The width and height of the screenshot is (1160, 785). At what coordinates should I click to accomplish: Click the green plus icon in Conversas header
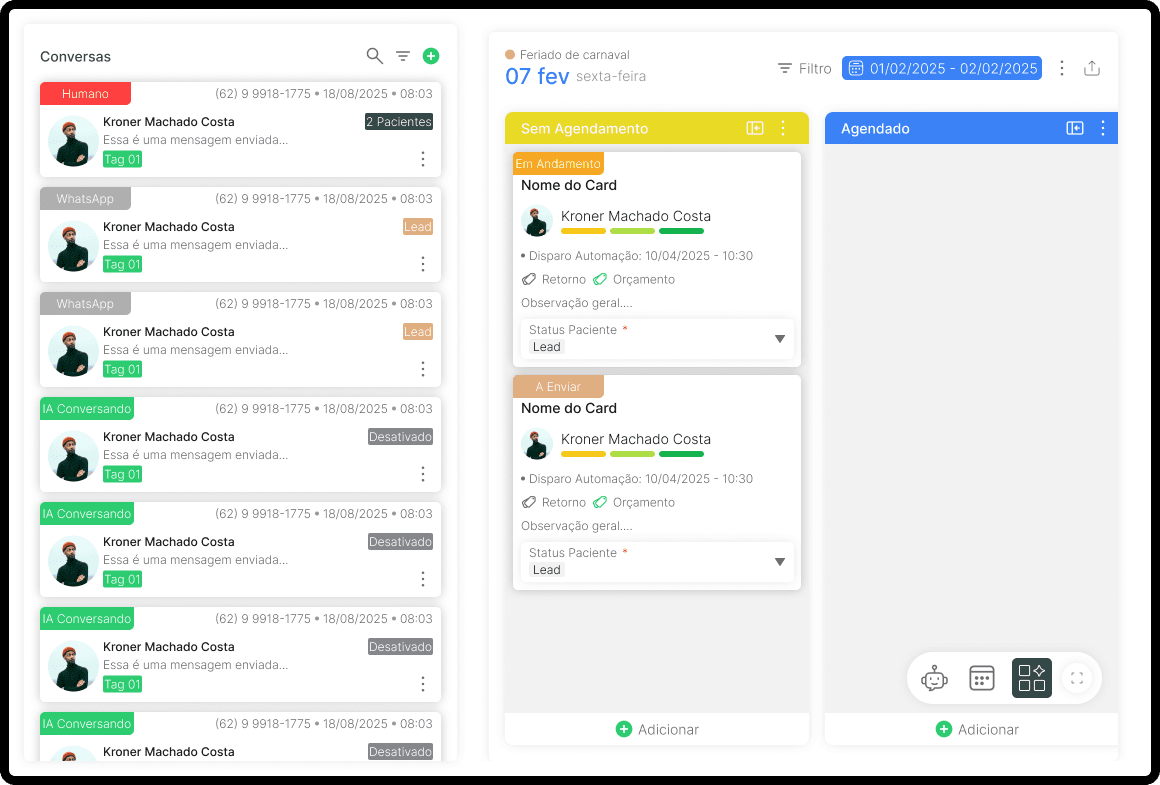[x=431, y=56]
